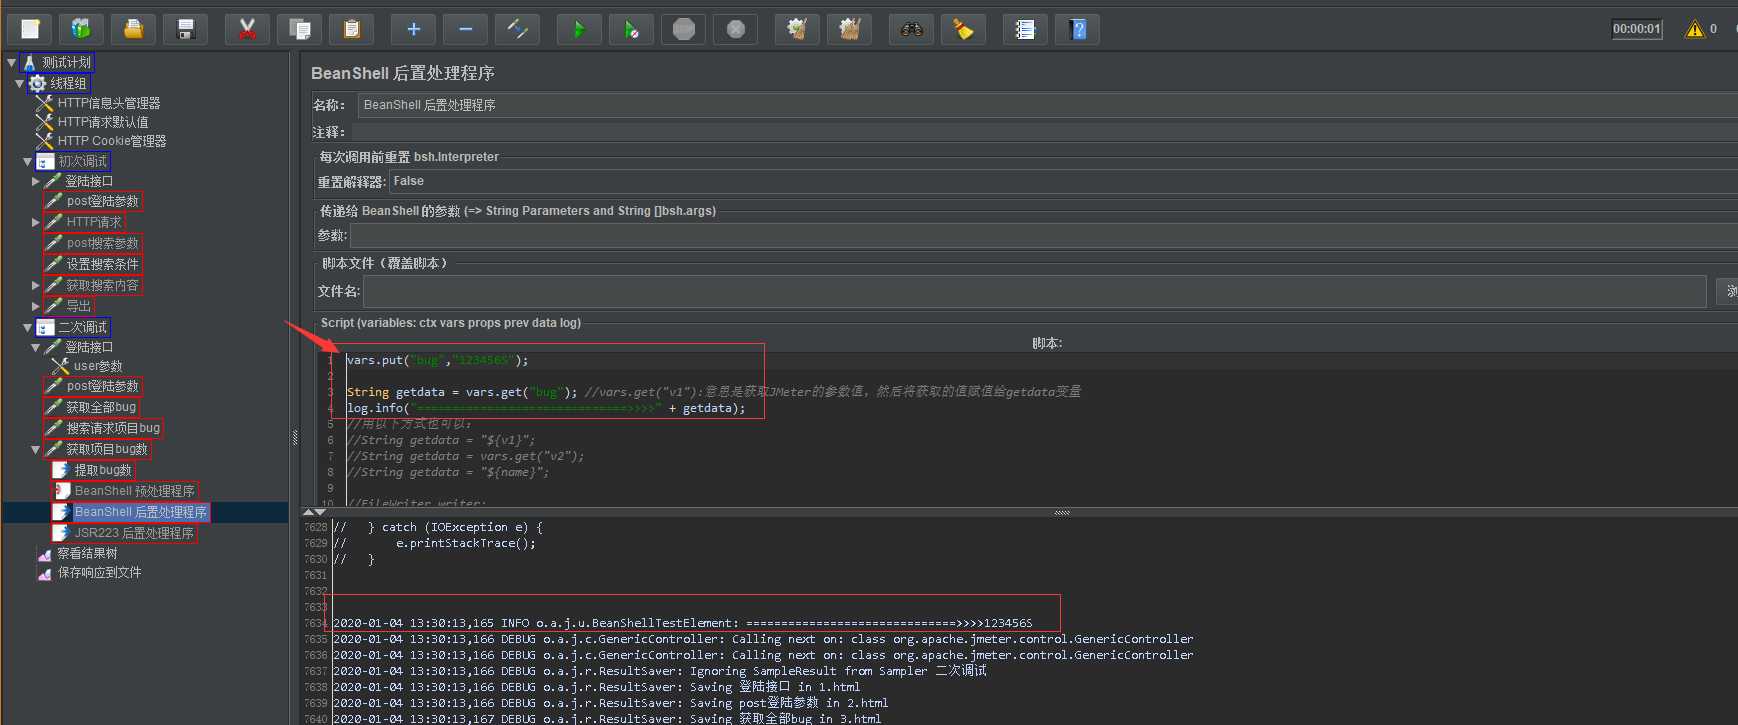This screenshot has width=1738, height=725.
Task: Click the Shutdown test icon
Action: pos(735,29)
